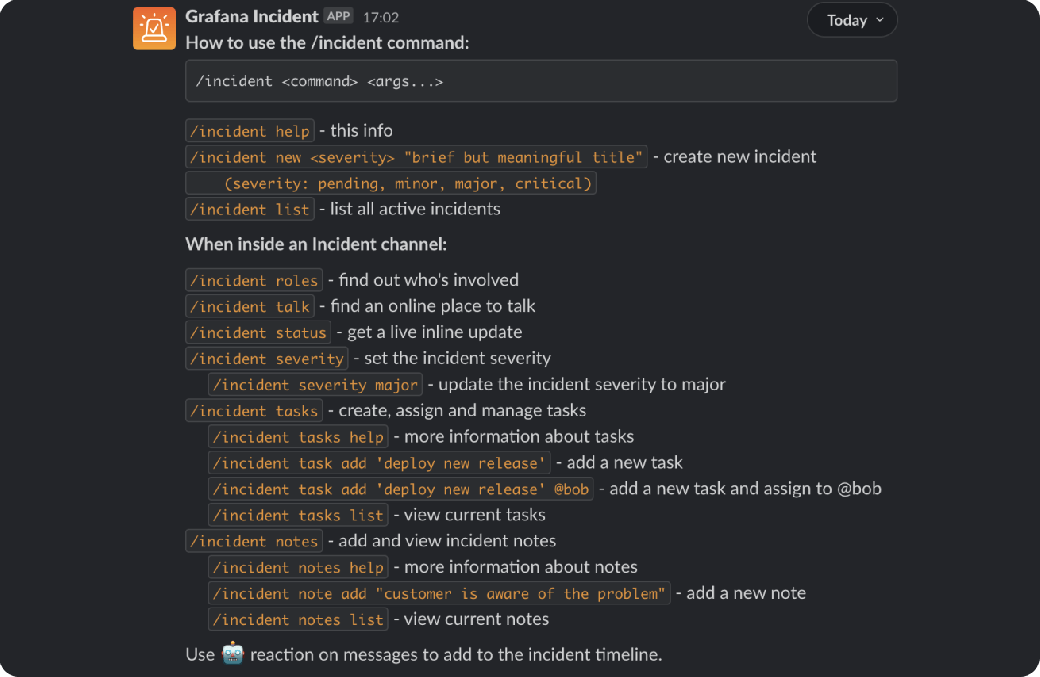Click the /incident severity command snippet

266,358
